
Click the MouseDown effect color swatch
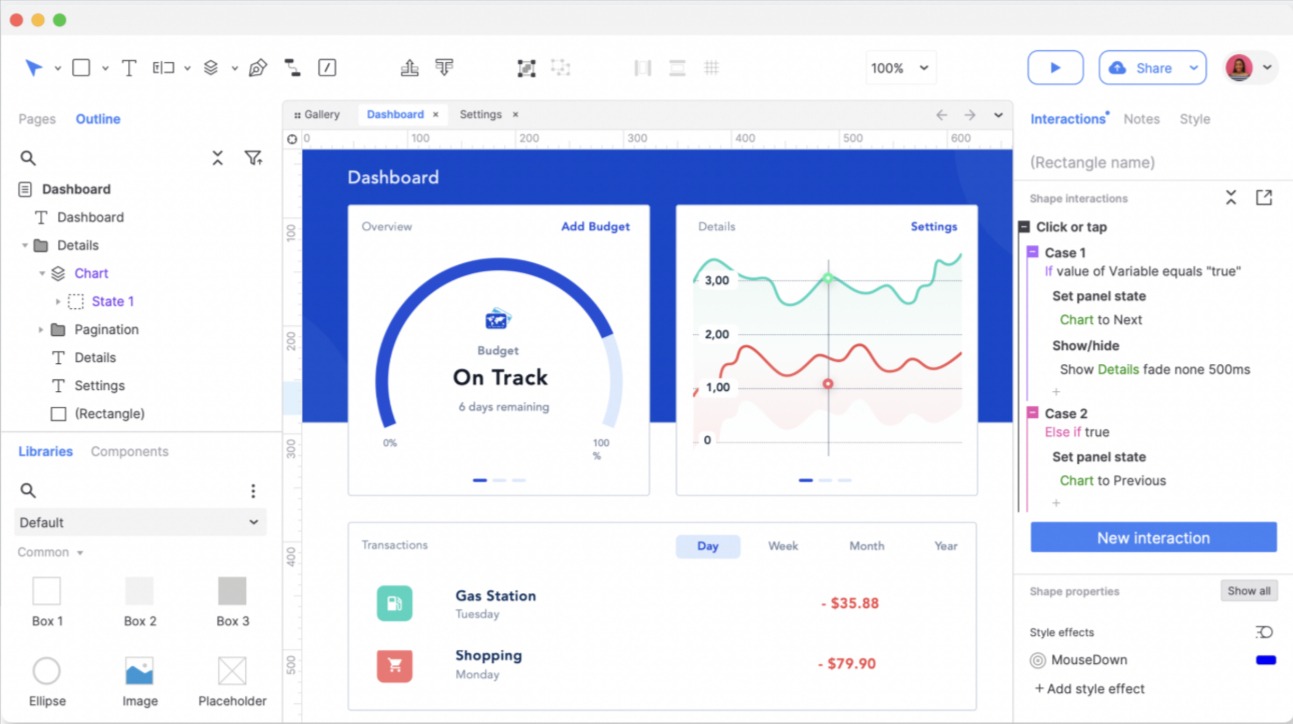1265,660
